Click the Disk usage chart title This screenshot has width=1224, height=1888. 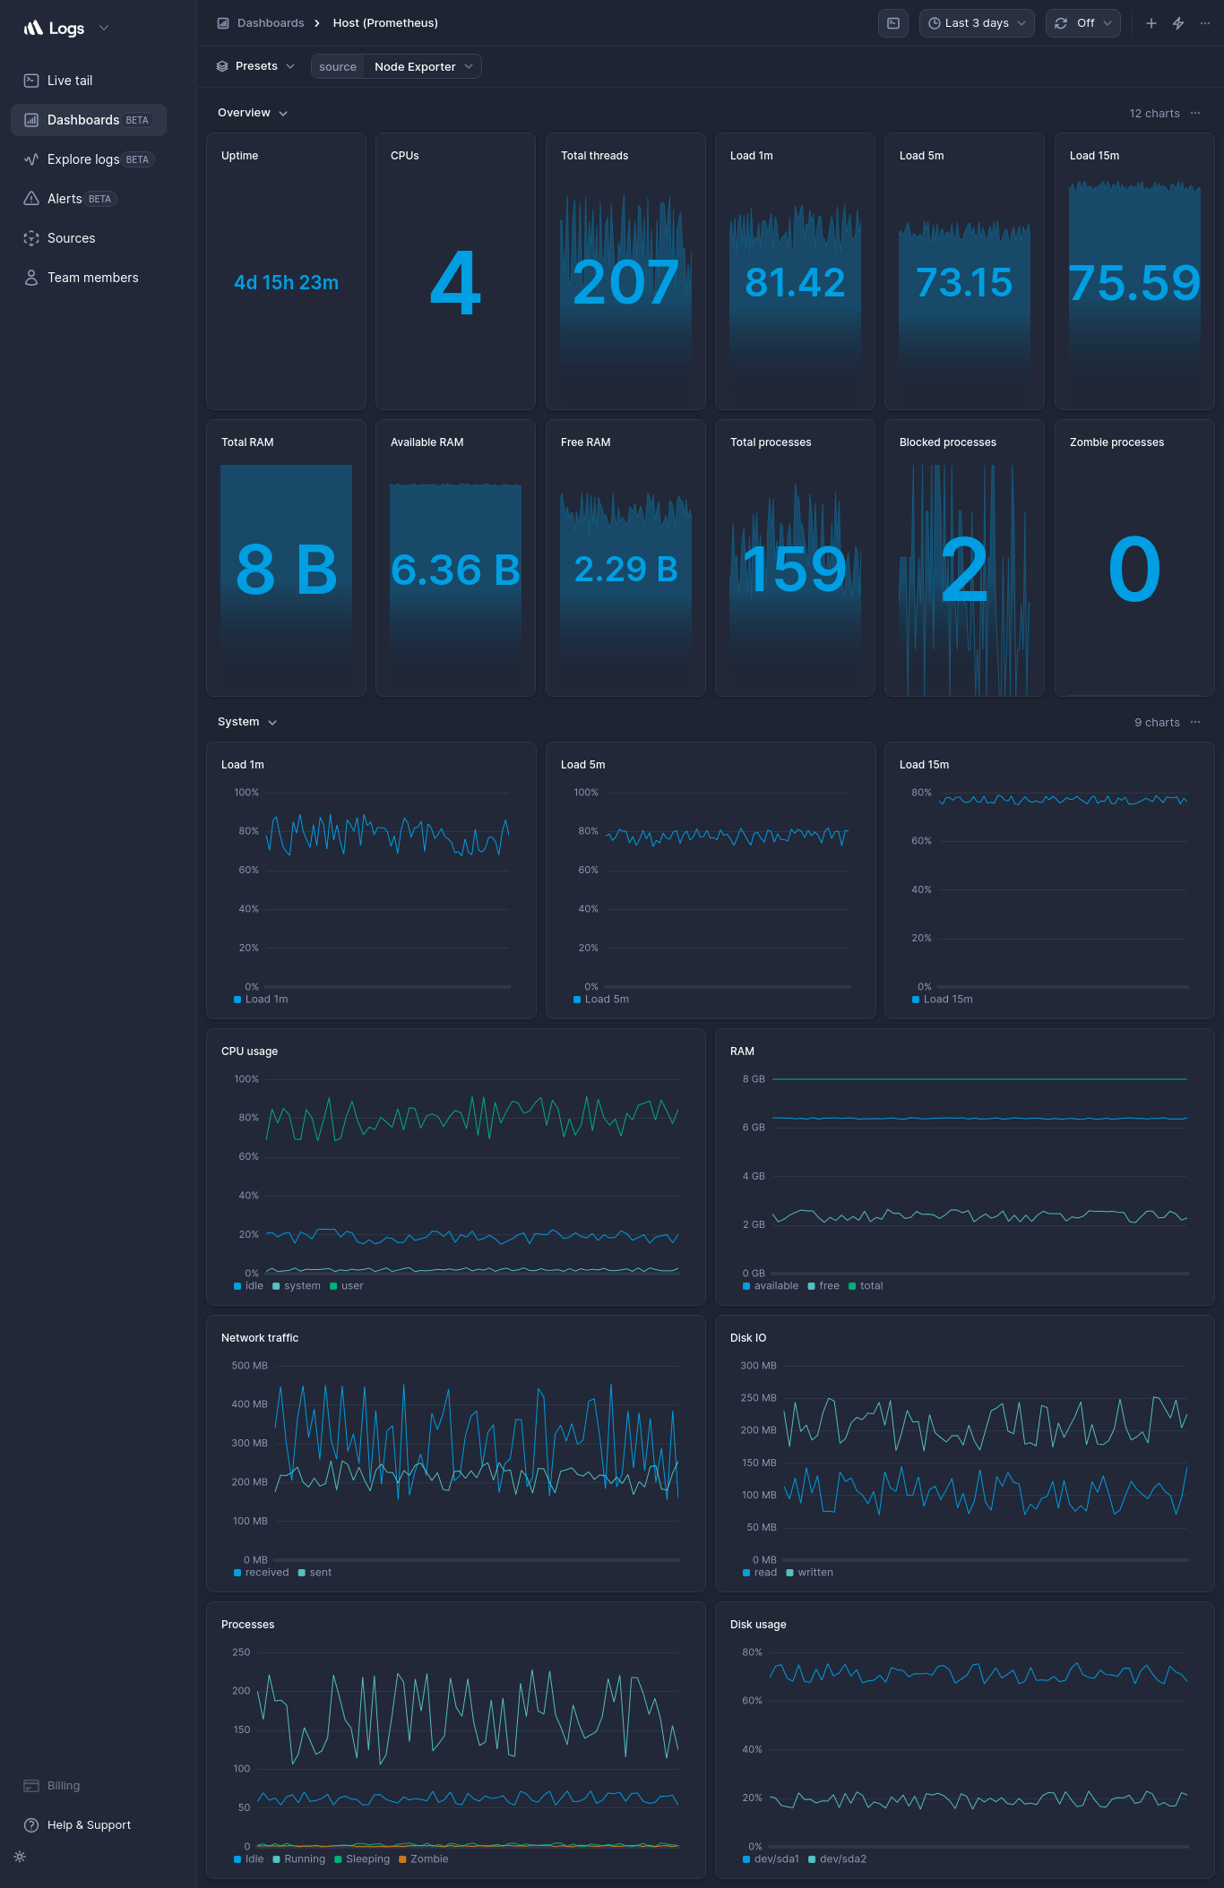758,1624
